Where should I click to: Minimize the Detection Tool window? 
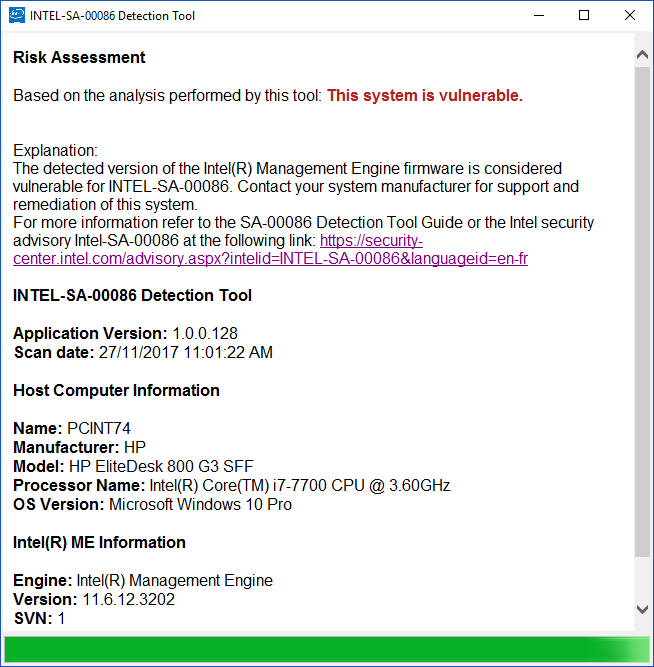[539, 16]
